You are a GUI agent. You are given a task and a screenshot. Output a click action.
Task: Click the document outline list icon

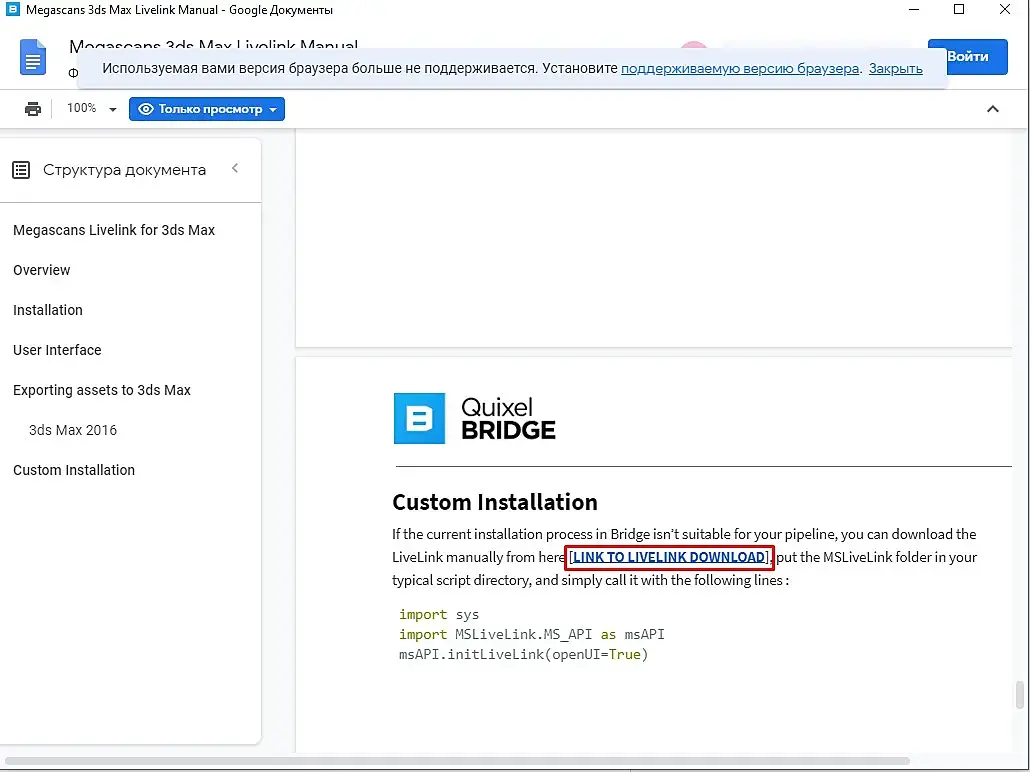click(x=21, y=170)
